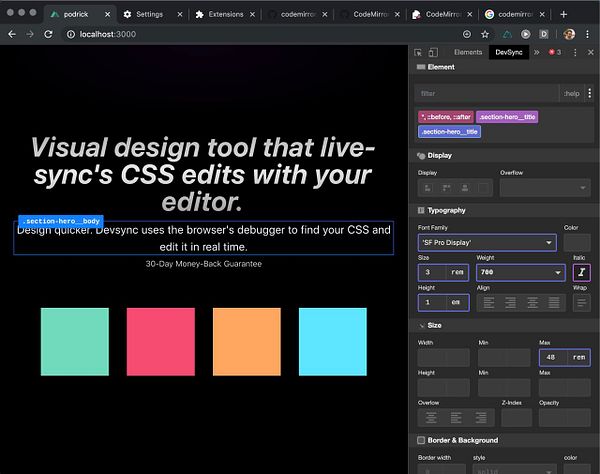Switch to the Extensions tab
The image size is (600, 474).
[x=225, y=15]
